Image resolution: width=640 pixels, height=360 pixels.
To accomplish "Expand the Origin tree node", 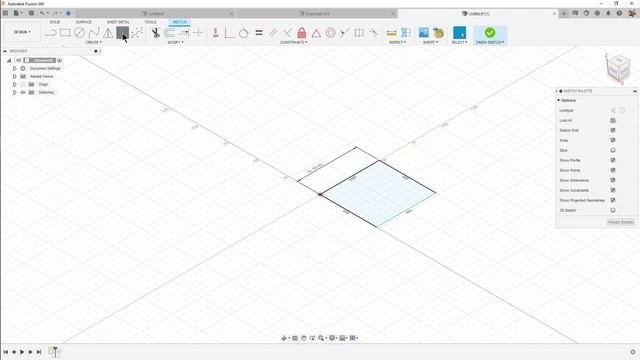I will pyautogui.click(x=15, y=84).
